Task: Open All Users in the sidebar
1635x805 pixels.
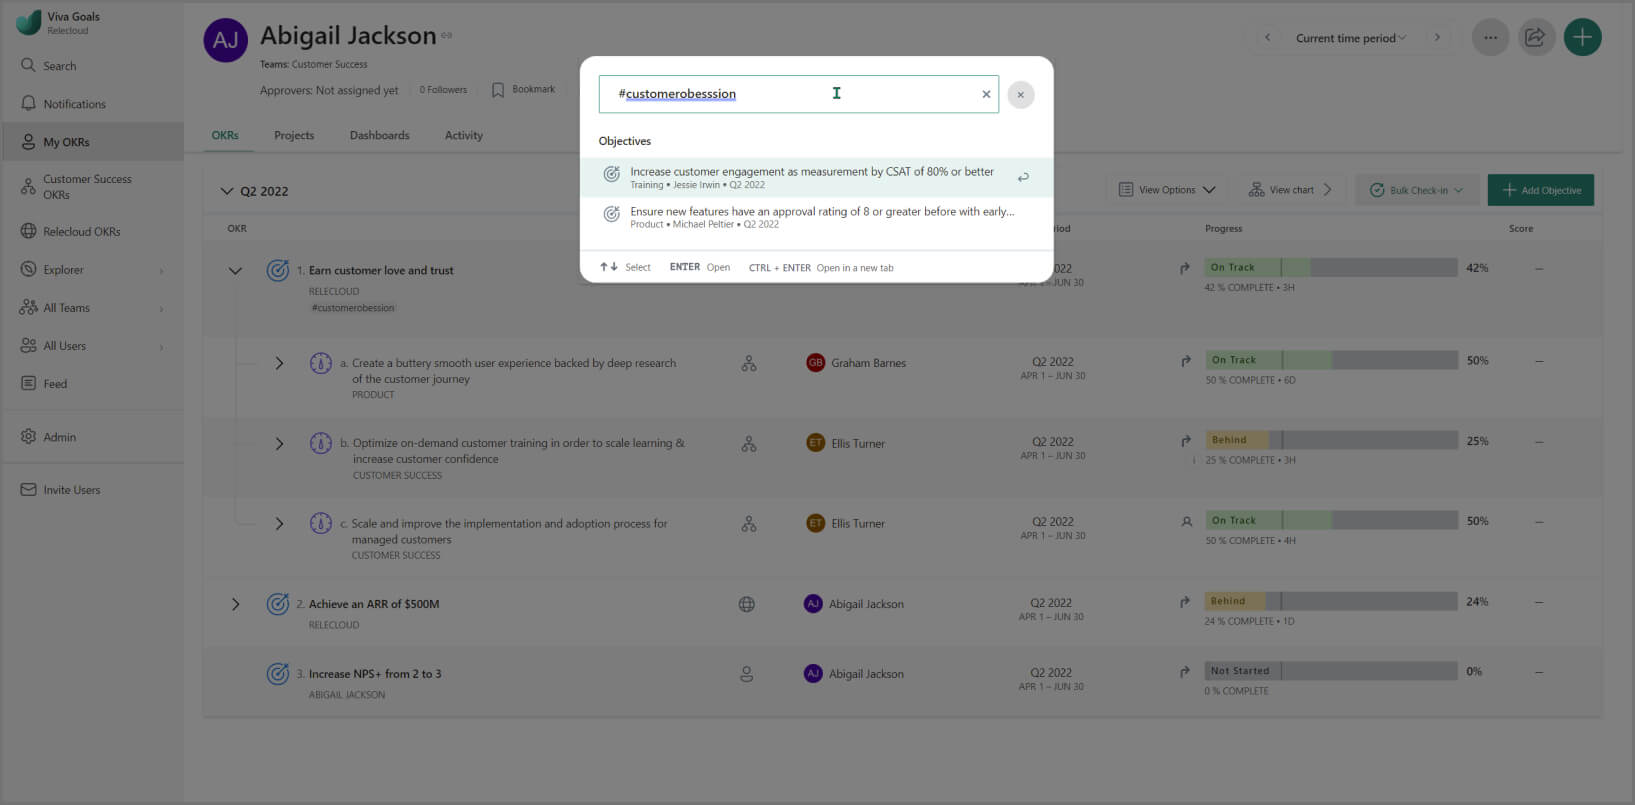Action: 92,346
